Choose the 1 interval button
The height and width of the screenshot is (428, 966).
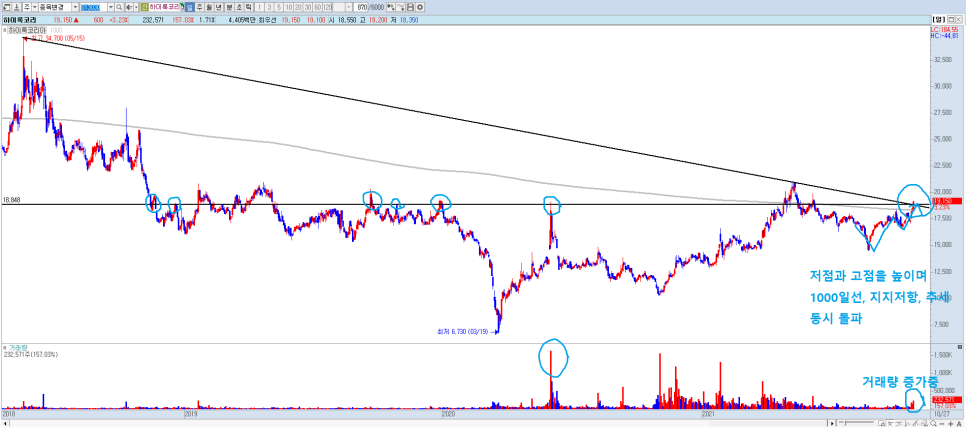click(259, 7)
